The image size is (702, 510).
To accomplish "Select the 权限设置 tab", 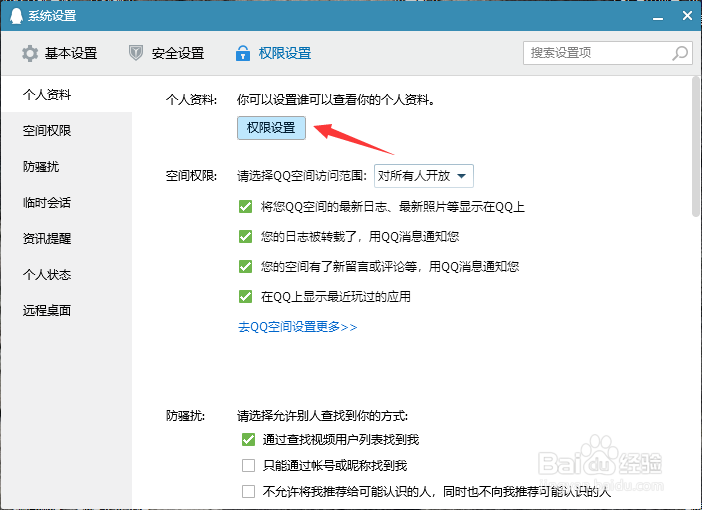I will tap(273, 53).
